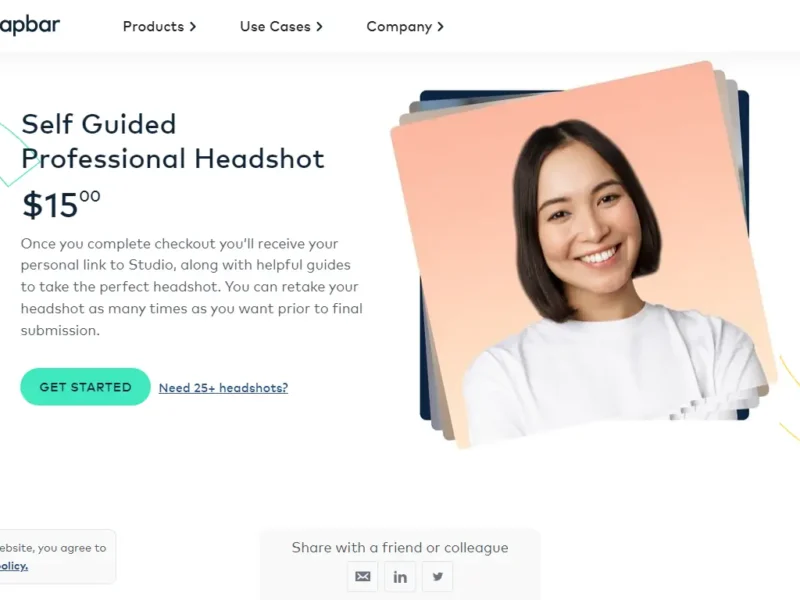Open the Company menu
This screenshot has height=600, width=800.
399,27
